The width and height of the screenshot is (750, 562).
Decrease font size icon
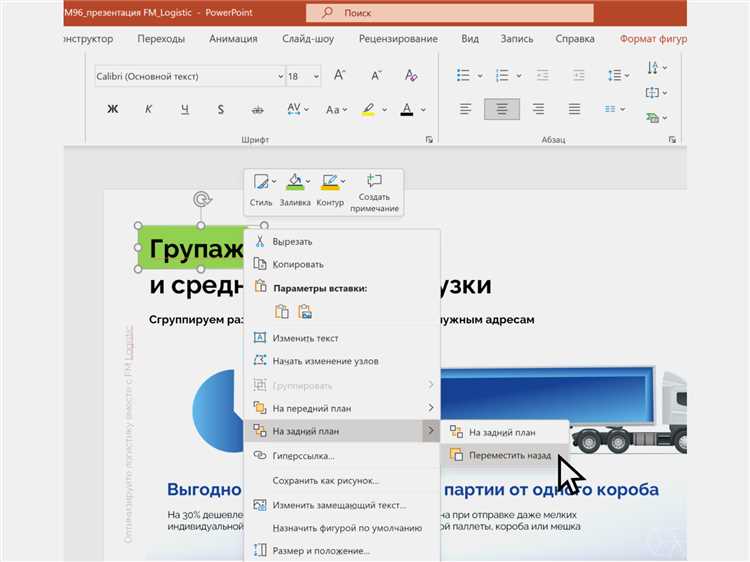click(376, 75)
